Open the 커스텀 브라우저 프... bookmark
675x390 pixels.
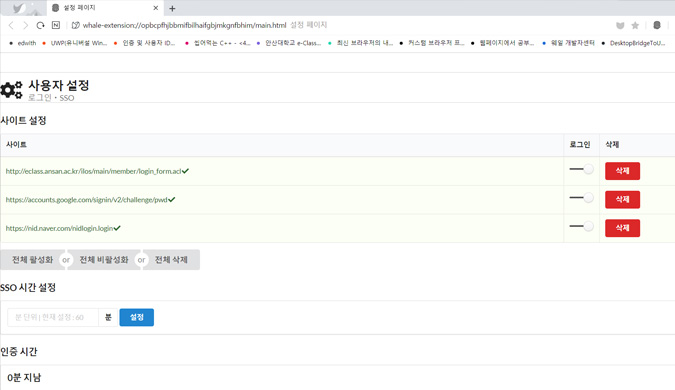[432, 43]
